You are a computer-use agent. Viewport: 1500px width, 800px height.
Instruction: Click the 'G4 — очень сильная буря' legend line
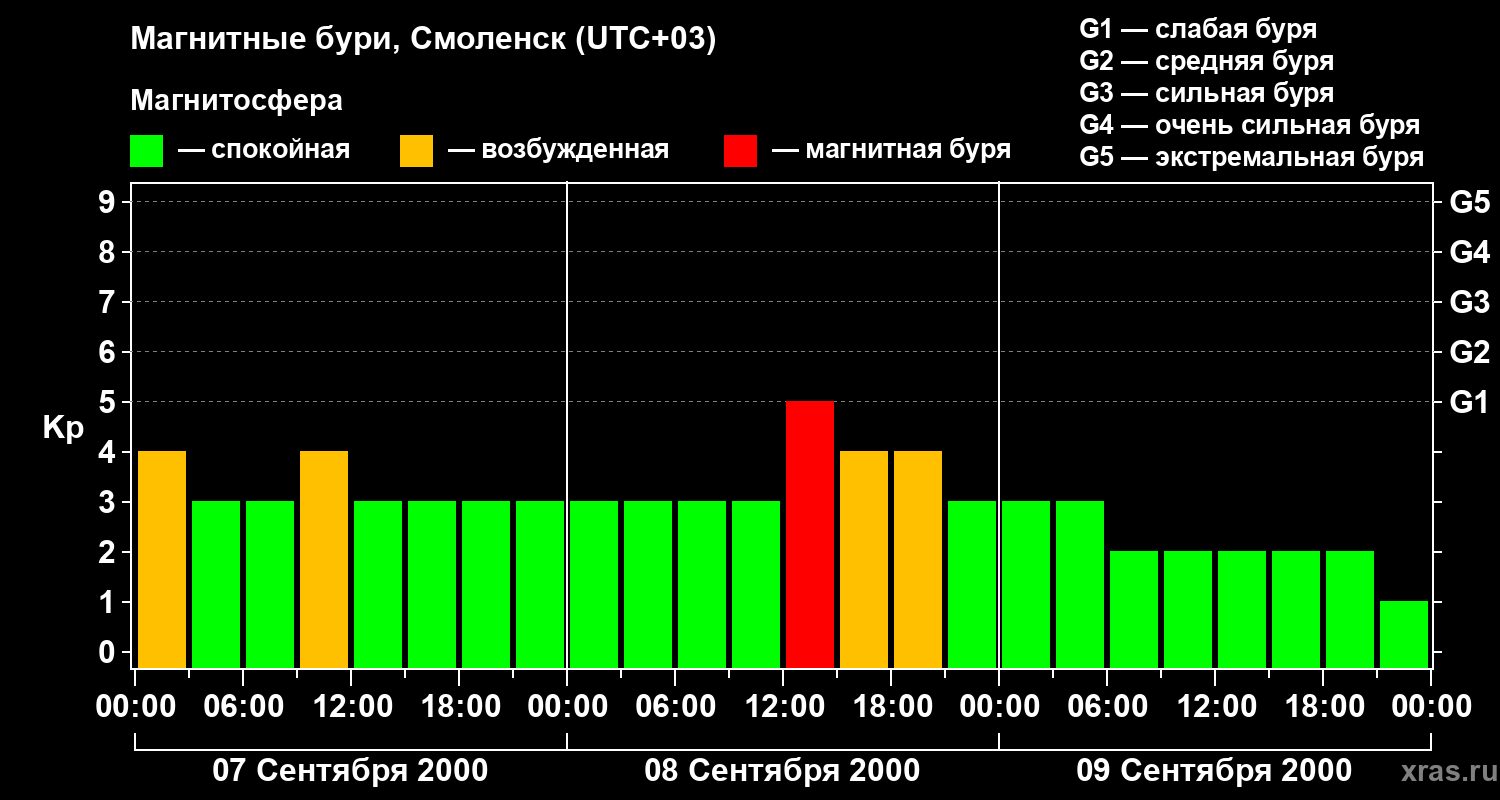point(1250,125)
